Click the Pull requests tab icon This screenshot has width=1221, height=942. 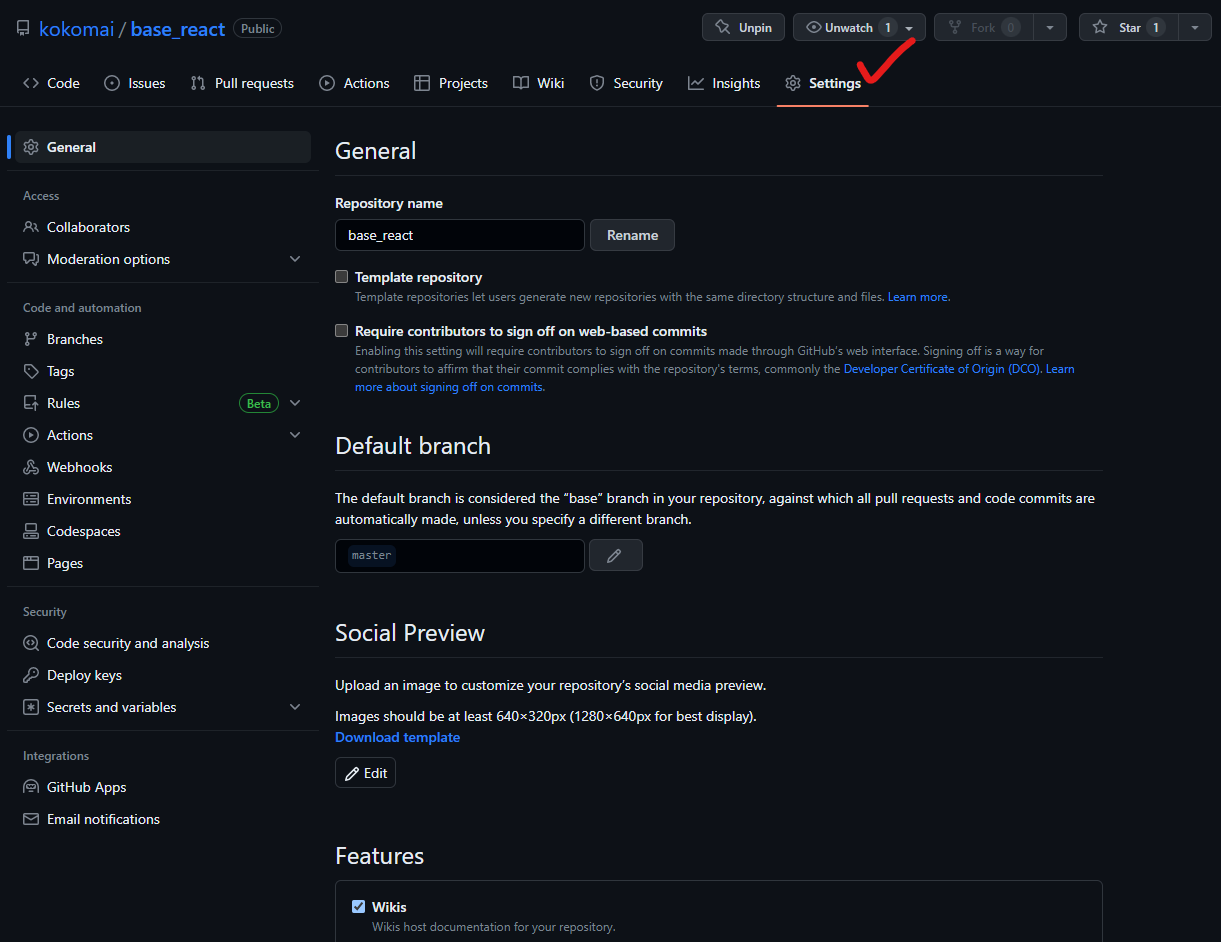[198, 83]
